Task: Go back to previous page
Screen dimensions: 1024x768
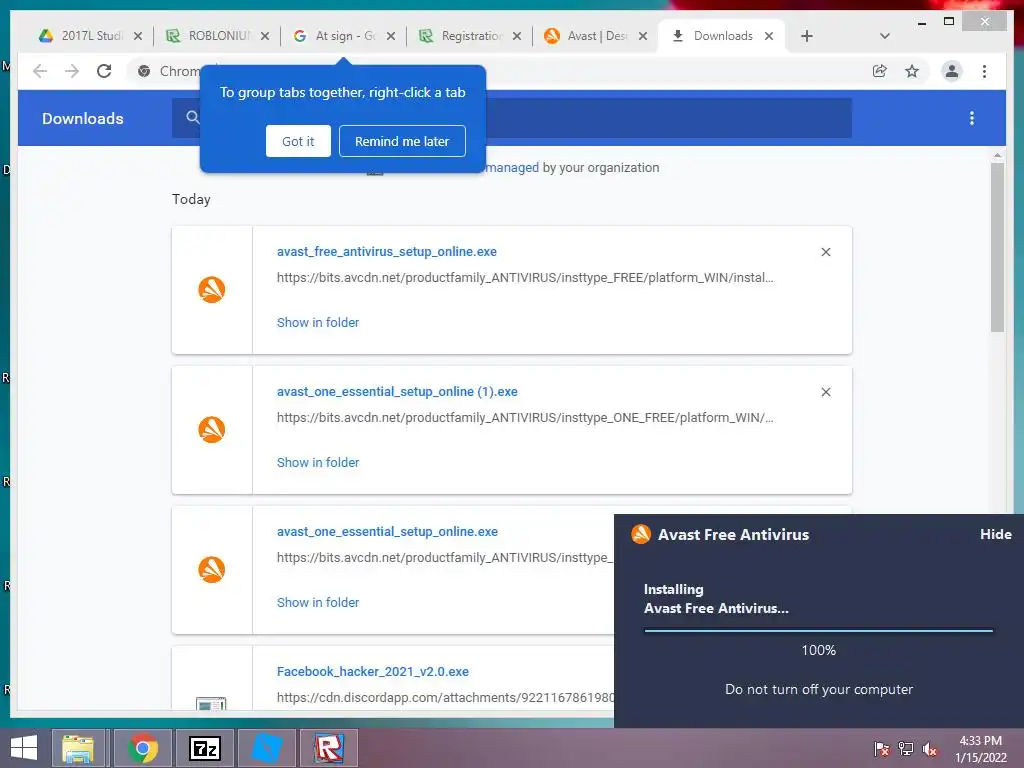Action: click(x=40, y=71)
